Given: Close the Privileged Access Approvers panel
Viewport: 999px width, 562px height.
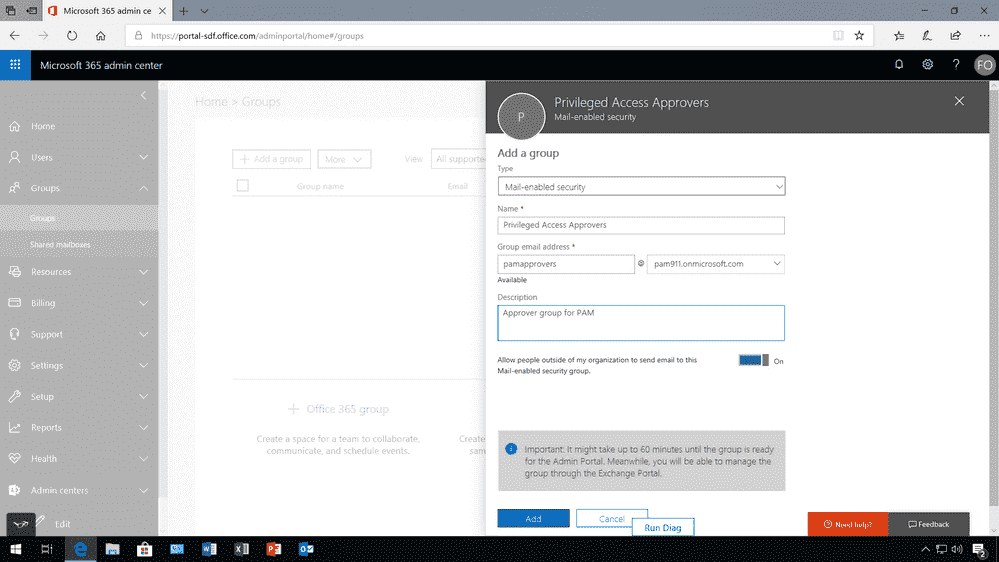Looking at the screenshot, I should tap(959, 101).
